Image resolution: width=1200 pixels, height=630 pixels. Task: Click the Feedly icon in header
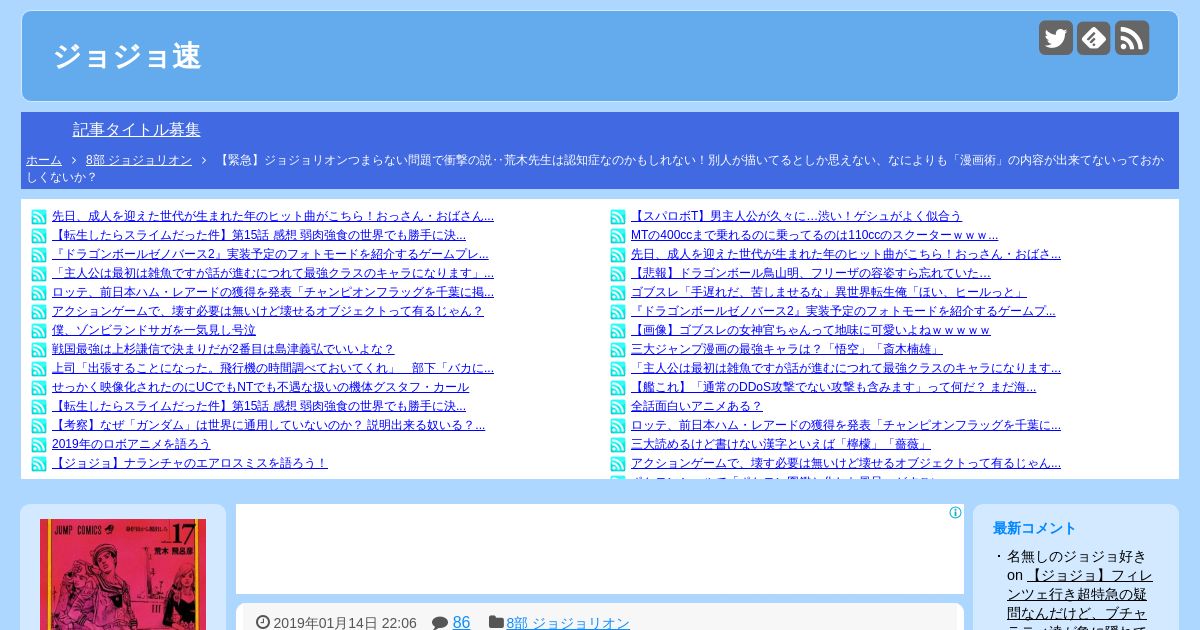tap(1094, 38)
